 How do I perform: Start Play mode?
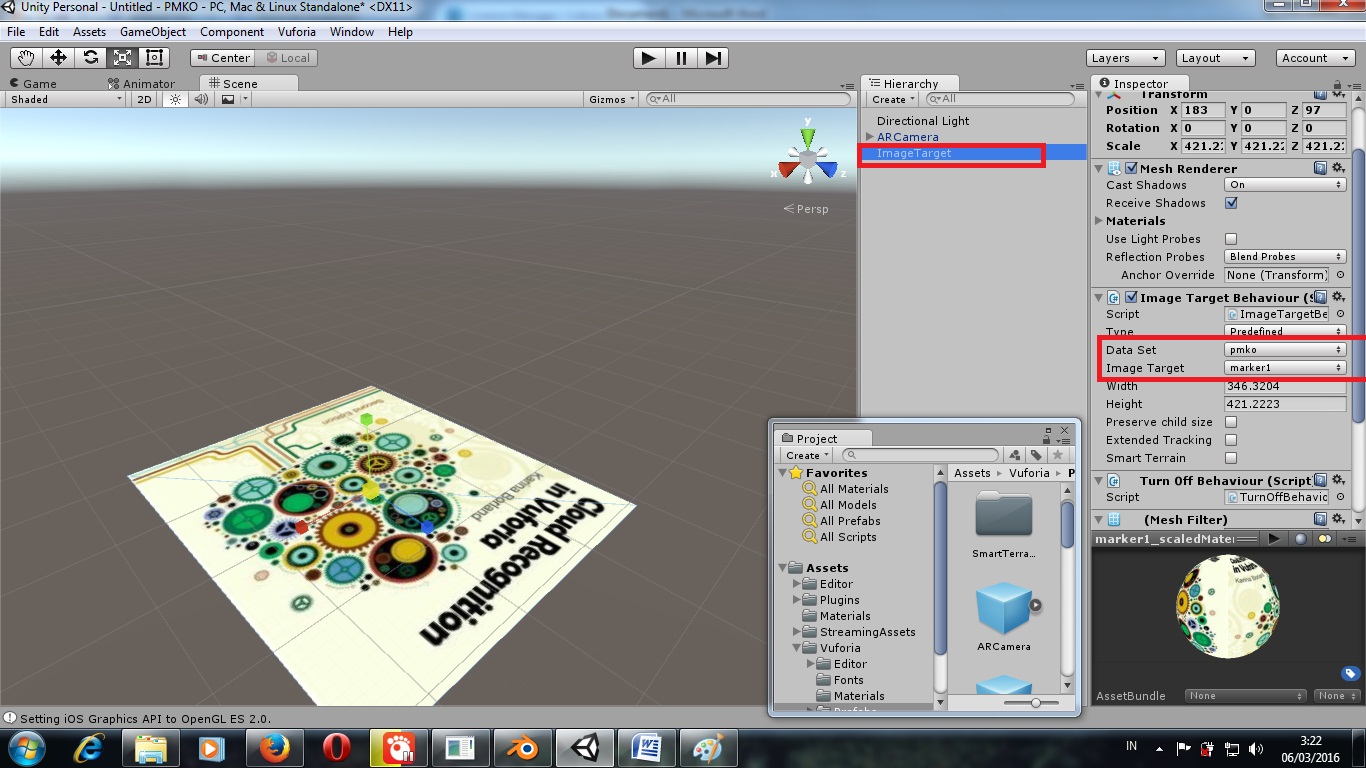(x=649, y=58)
